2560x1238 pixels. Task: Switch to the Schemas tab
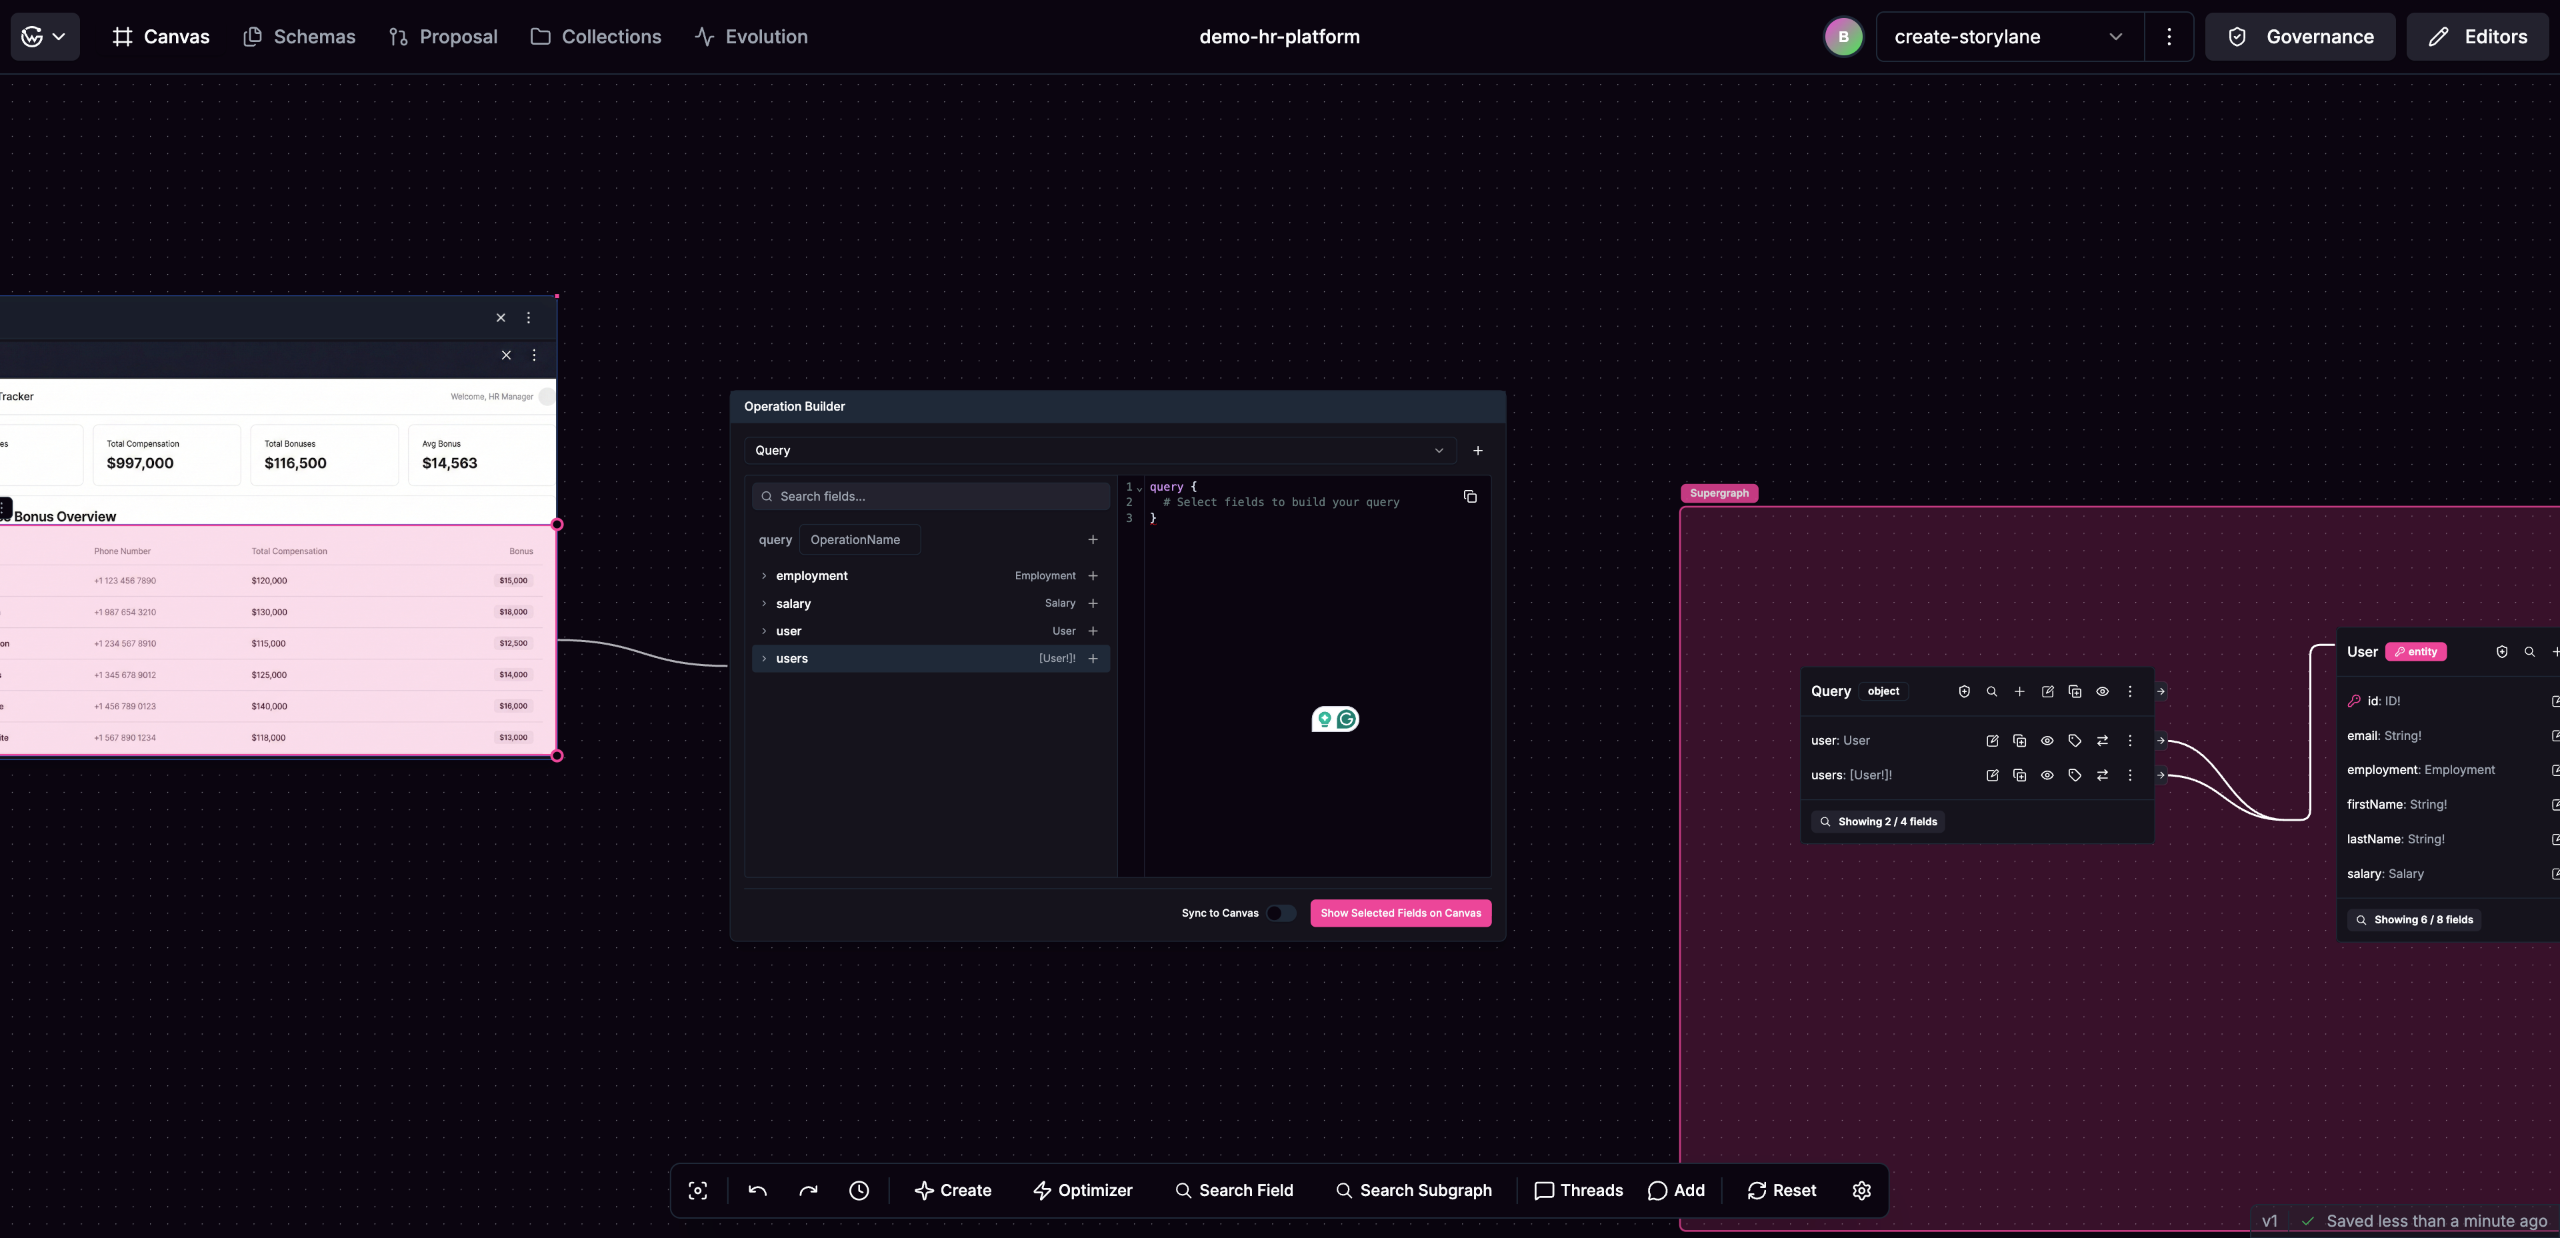[x=299, y=37]
